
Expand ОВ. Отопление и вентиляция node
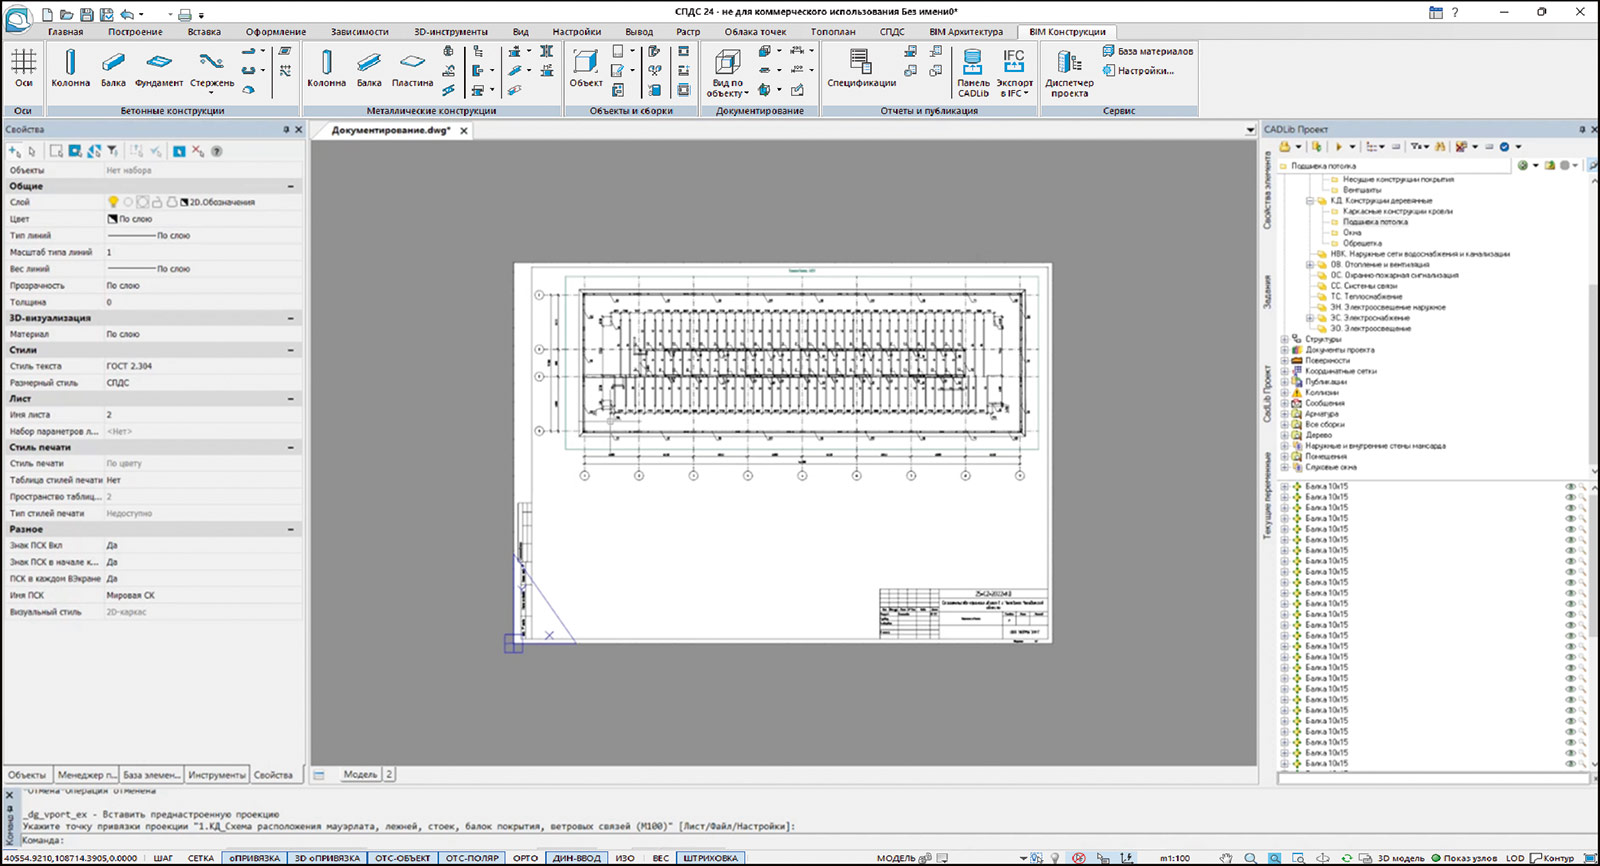(x=1309, y=265)
